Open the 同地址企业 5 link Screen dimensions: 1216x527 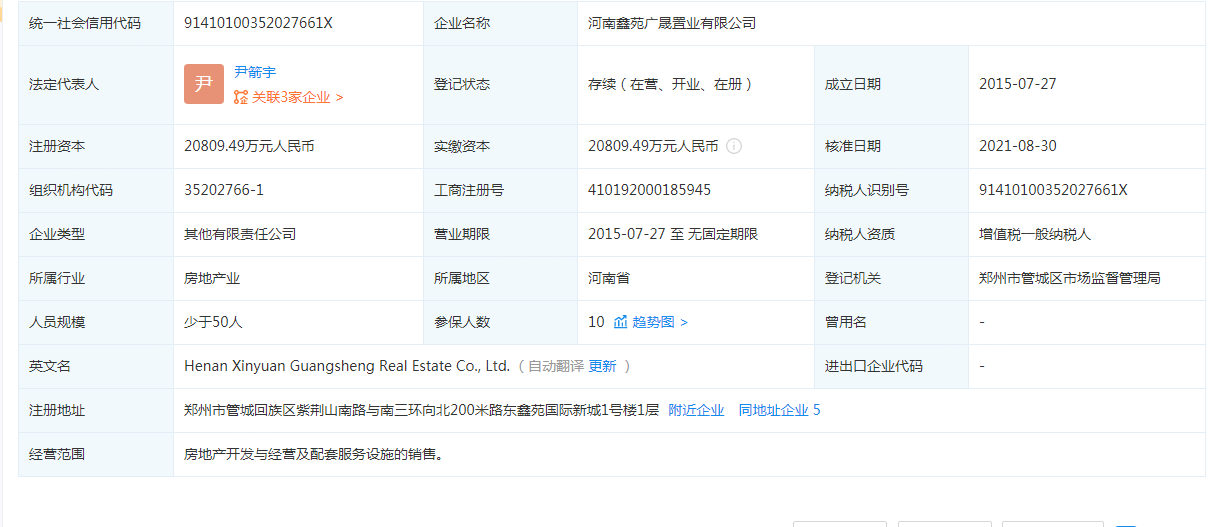point(780,410)
